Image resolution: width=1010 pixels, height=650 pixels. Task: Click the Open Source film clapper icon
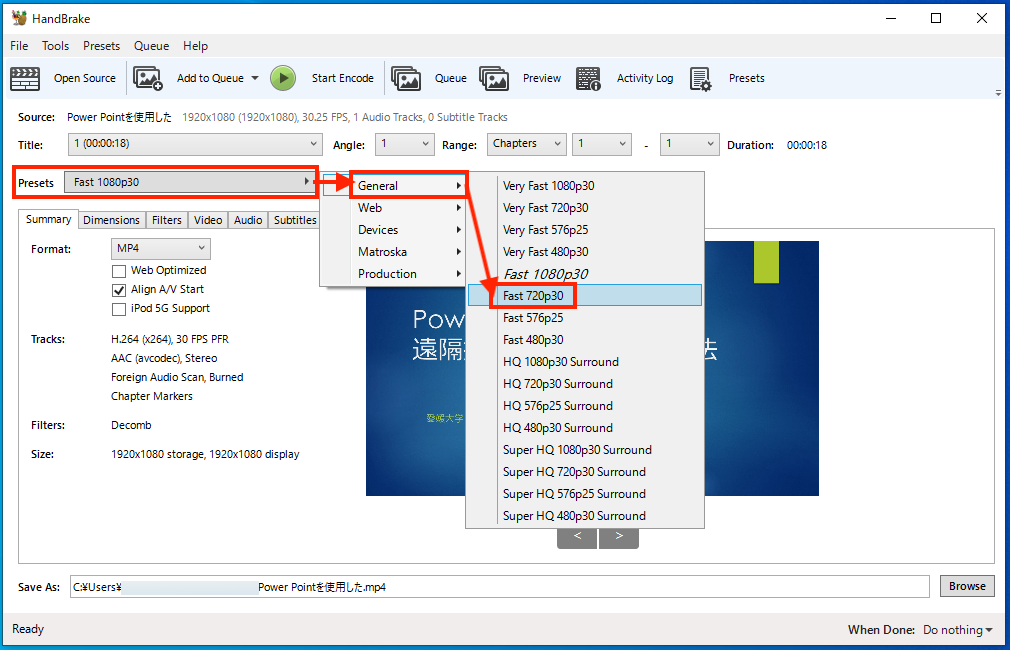[25, 79]
